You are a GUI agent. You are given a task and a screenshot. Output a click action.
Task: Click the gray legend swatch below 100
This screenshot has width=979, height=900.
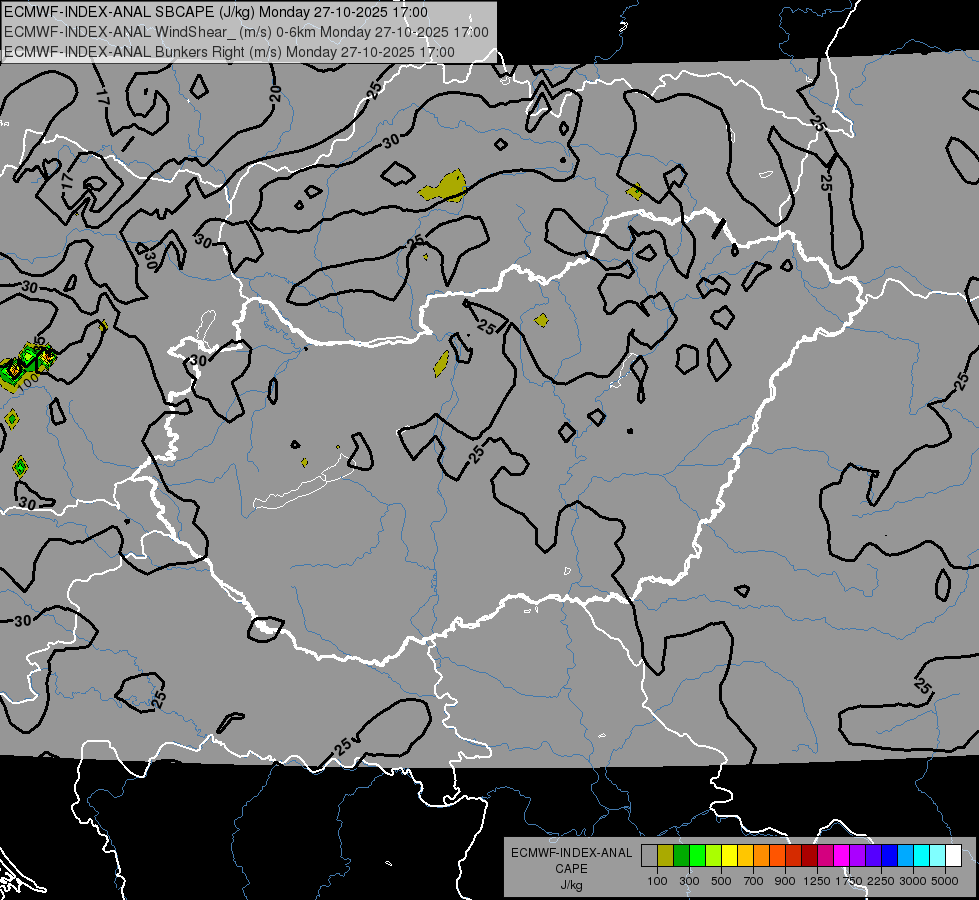(649, 856)
